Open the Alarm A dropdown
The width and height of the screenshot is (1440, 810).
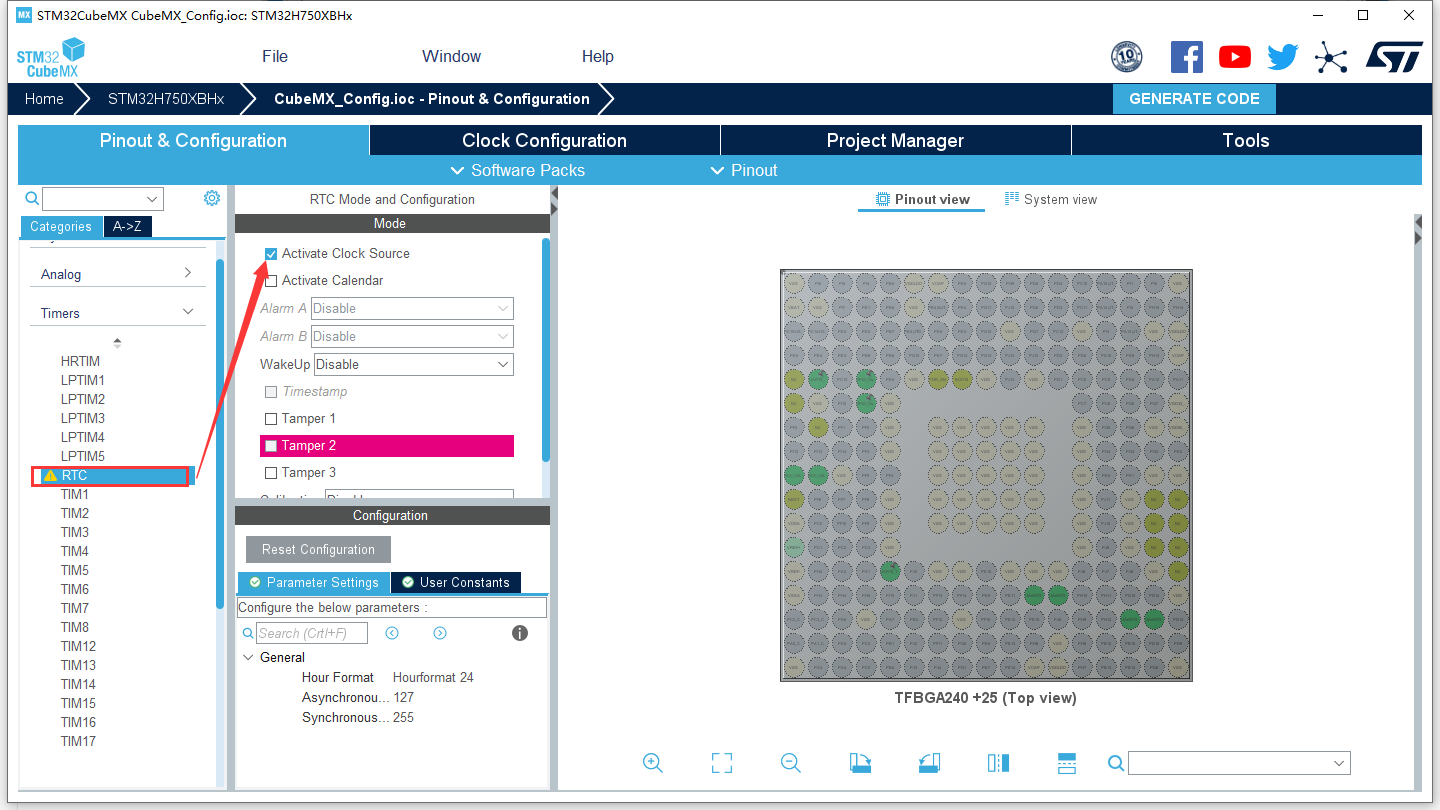(412, 308)
